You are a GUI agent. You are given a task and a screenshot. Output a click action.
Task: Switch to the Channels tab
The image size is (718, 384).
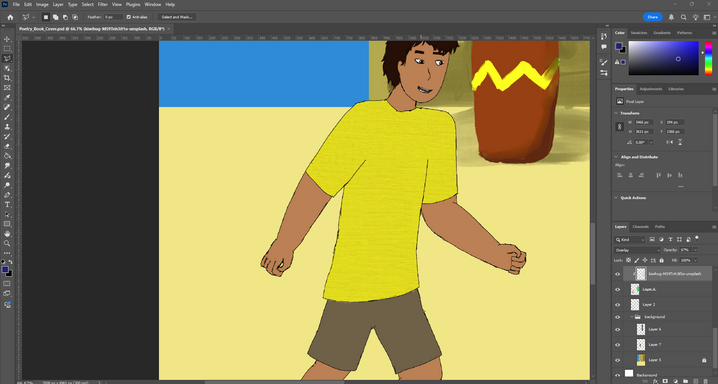[640, 227]
